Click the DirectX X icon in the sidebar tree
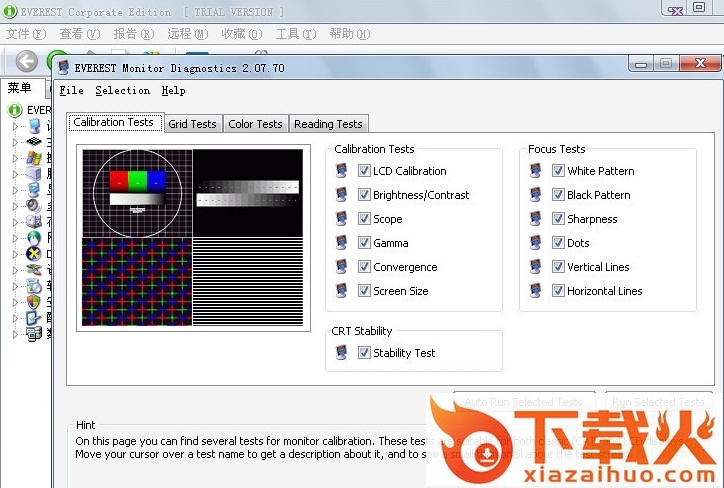724x488 pixels. [x=34, y=253]
